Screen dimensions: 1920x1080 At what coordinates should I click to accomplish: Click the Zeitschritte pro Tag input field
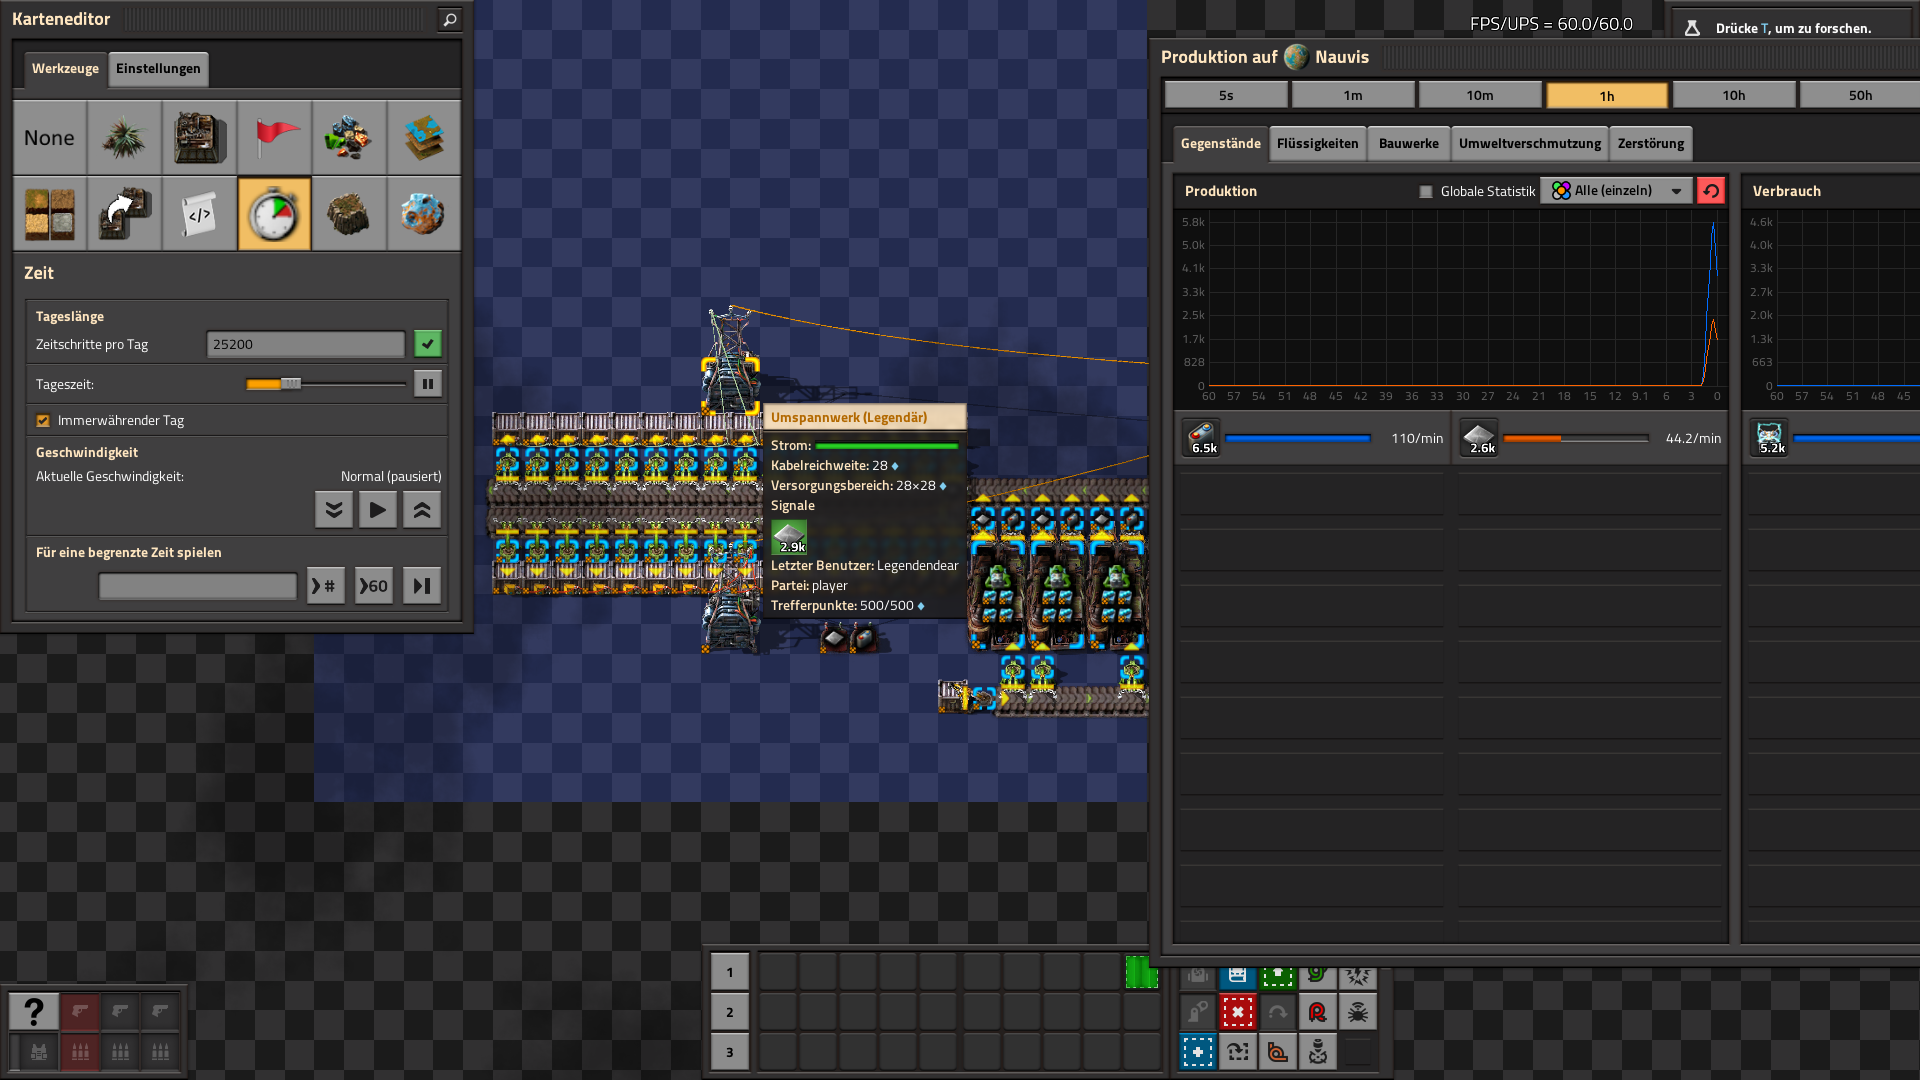(x=305, y=344)
